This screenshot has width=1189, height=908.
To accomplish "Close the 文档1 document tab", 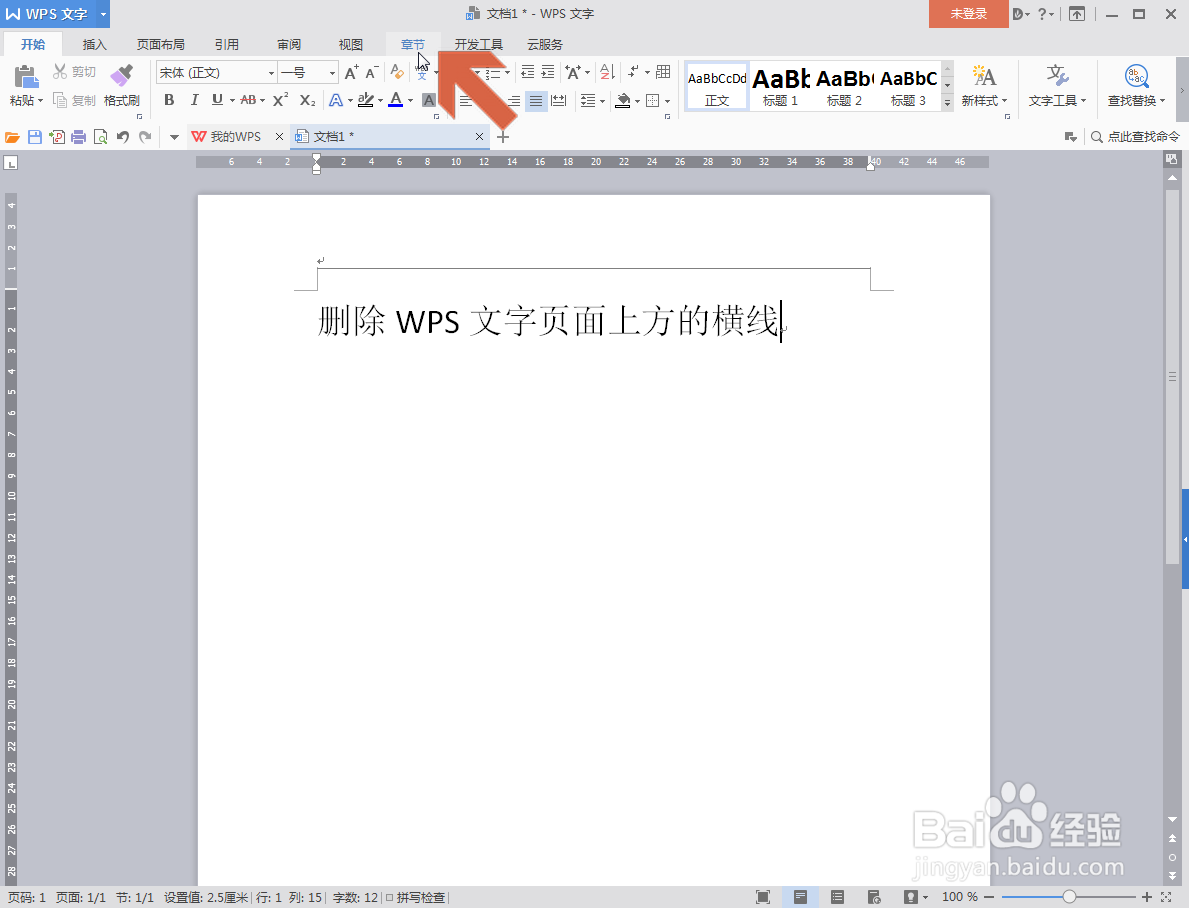I will 479,137.
